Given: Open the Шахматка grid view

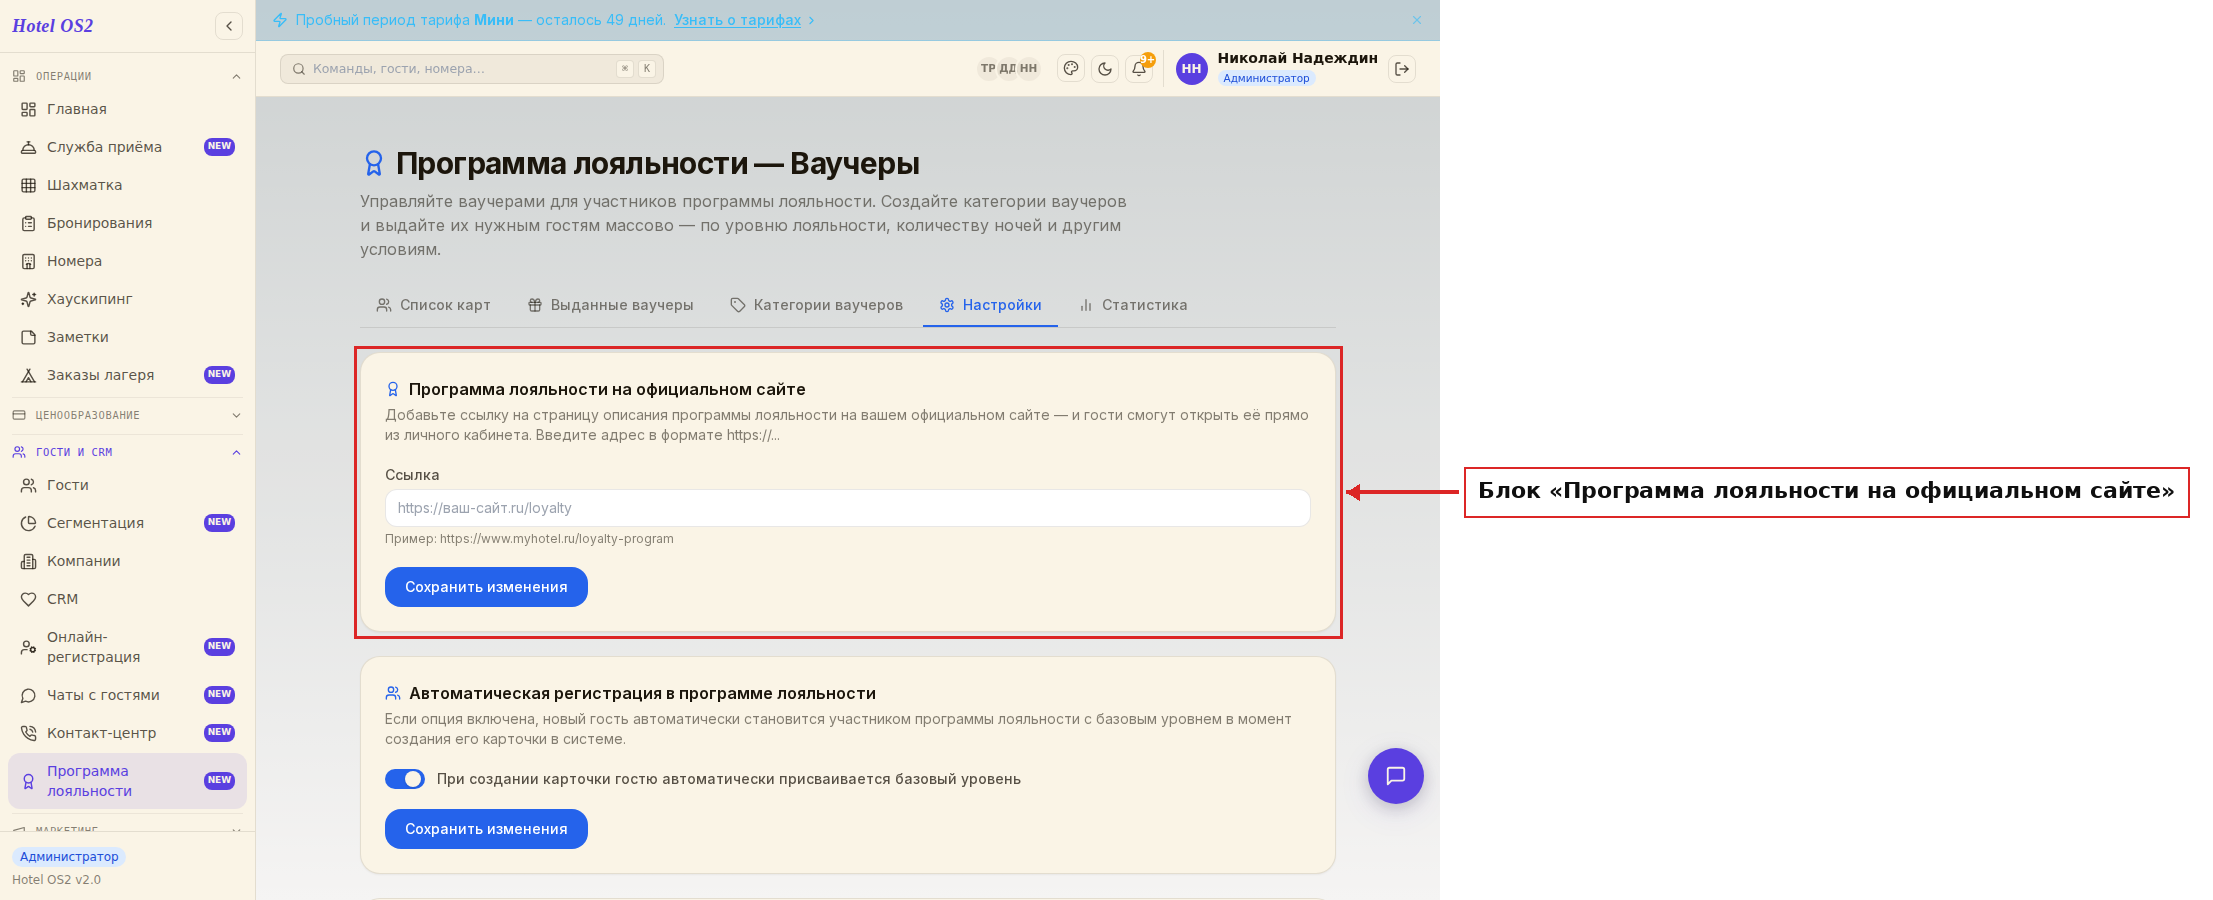Looking at the screenshot, I should (x=127, y=185).
